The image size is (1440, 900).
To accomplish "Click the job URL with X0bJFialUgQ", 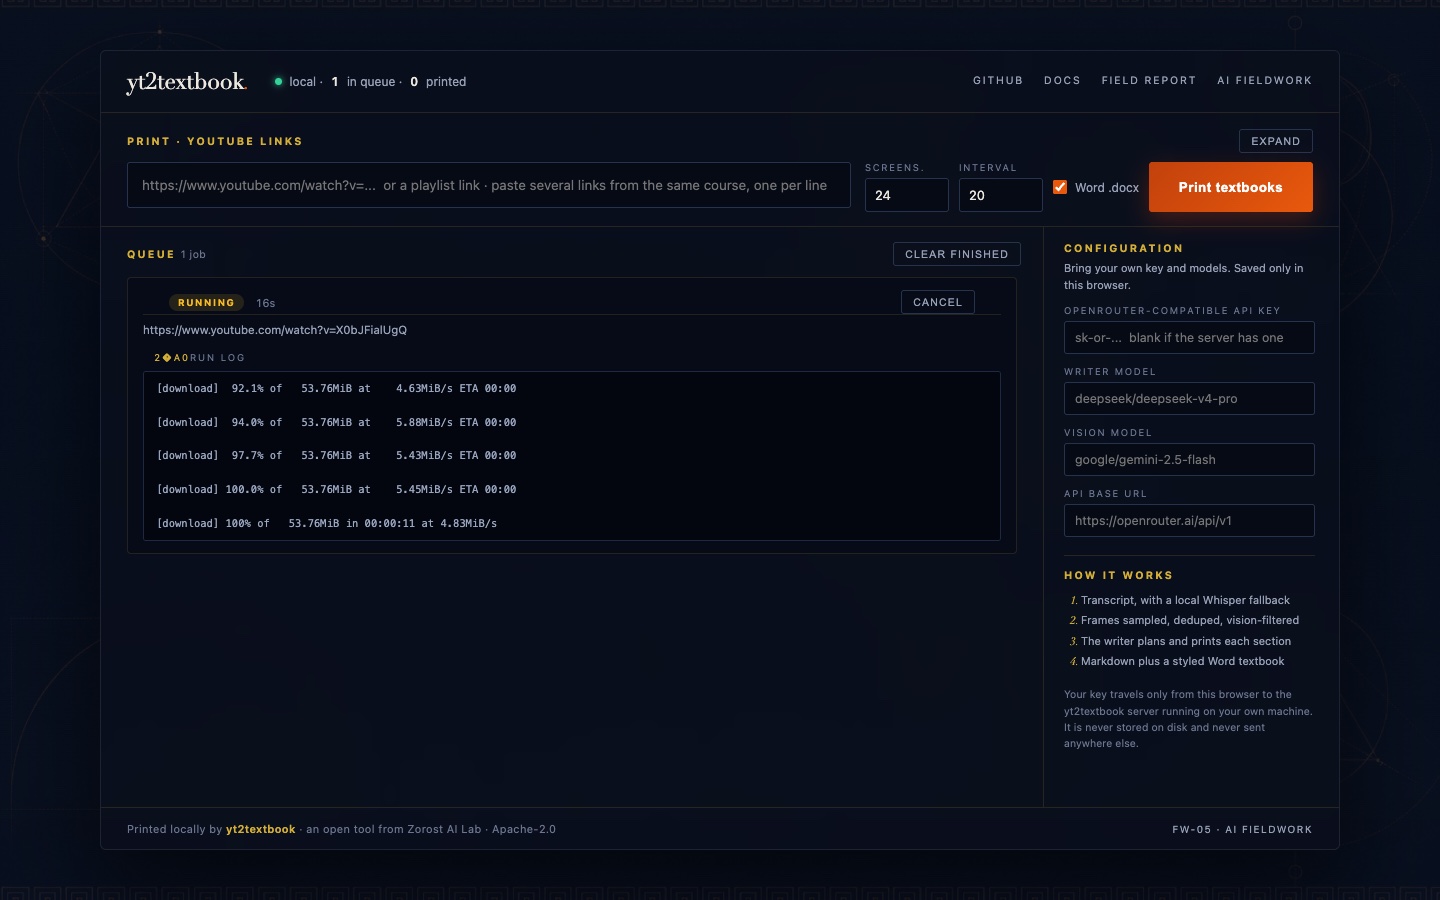I will 275,330.
